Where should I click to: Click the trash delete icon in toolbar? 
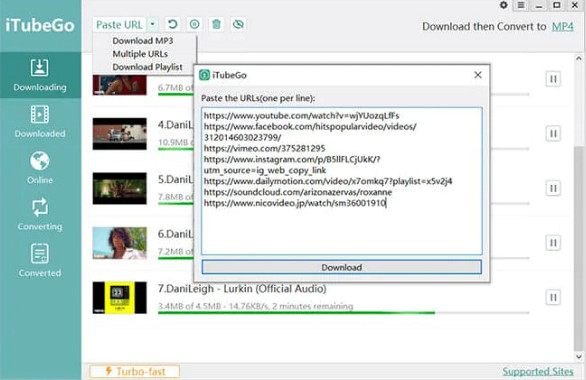pyautogui.click(x=216, y=25)
